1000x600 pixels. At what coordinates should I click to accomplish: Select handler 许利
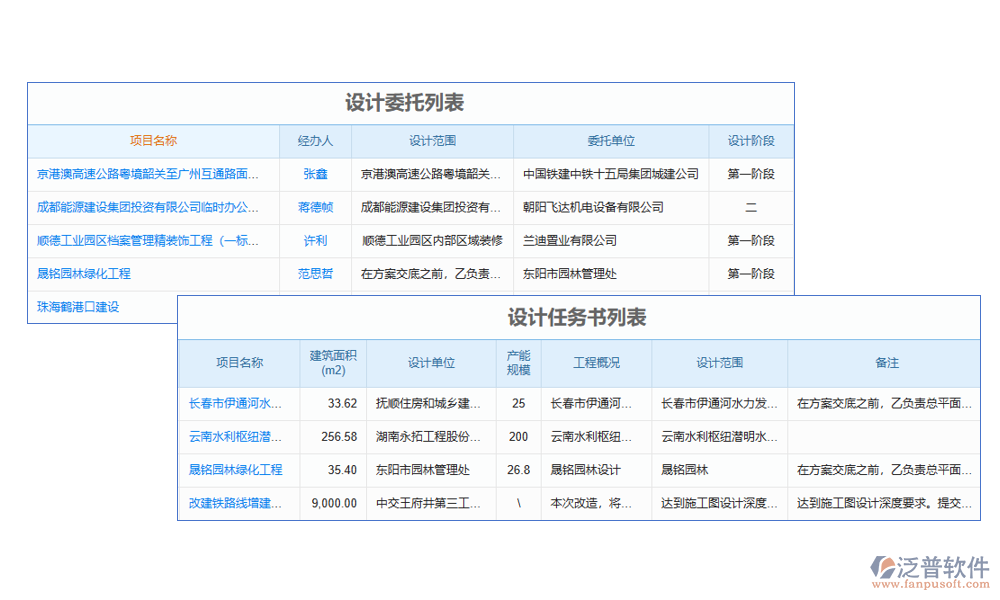pyautogui.click(x=316, y=240)
